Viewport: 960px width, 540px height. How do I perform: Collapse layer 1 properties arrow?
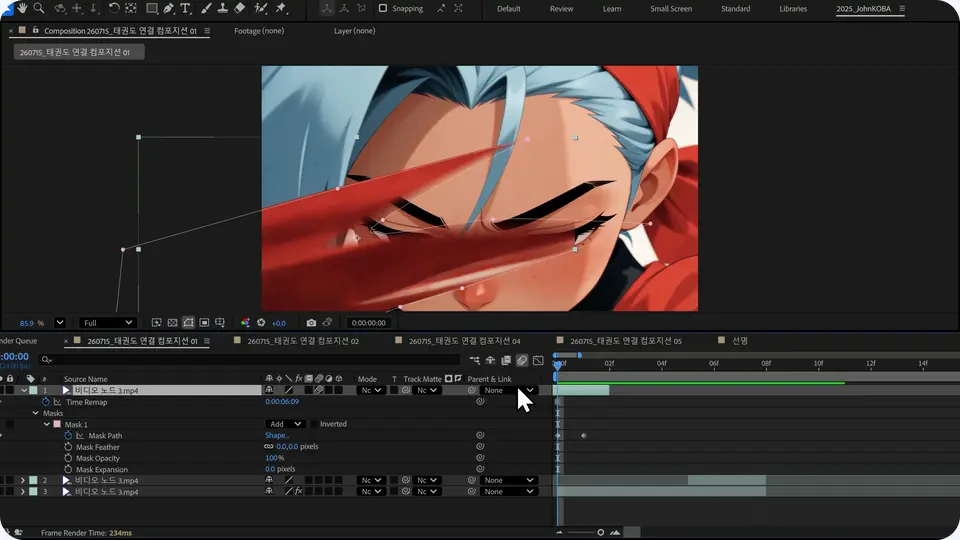tap(23, 390)
